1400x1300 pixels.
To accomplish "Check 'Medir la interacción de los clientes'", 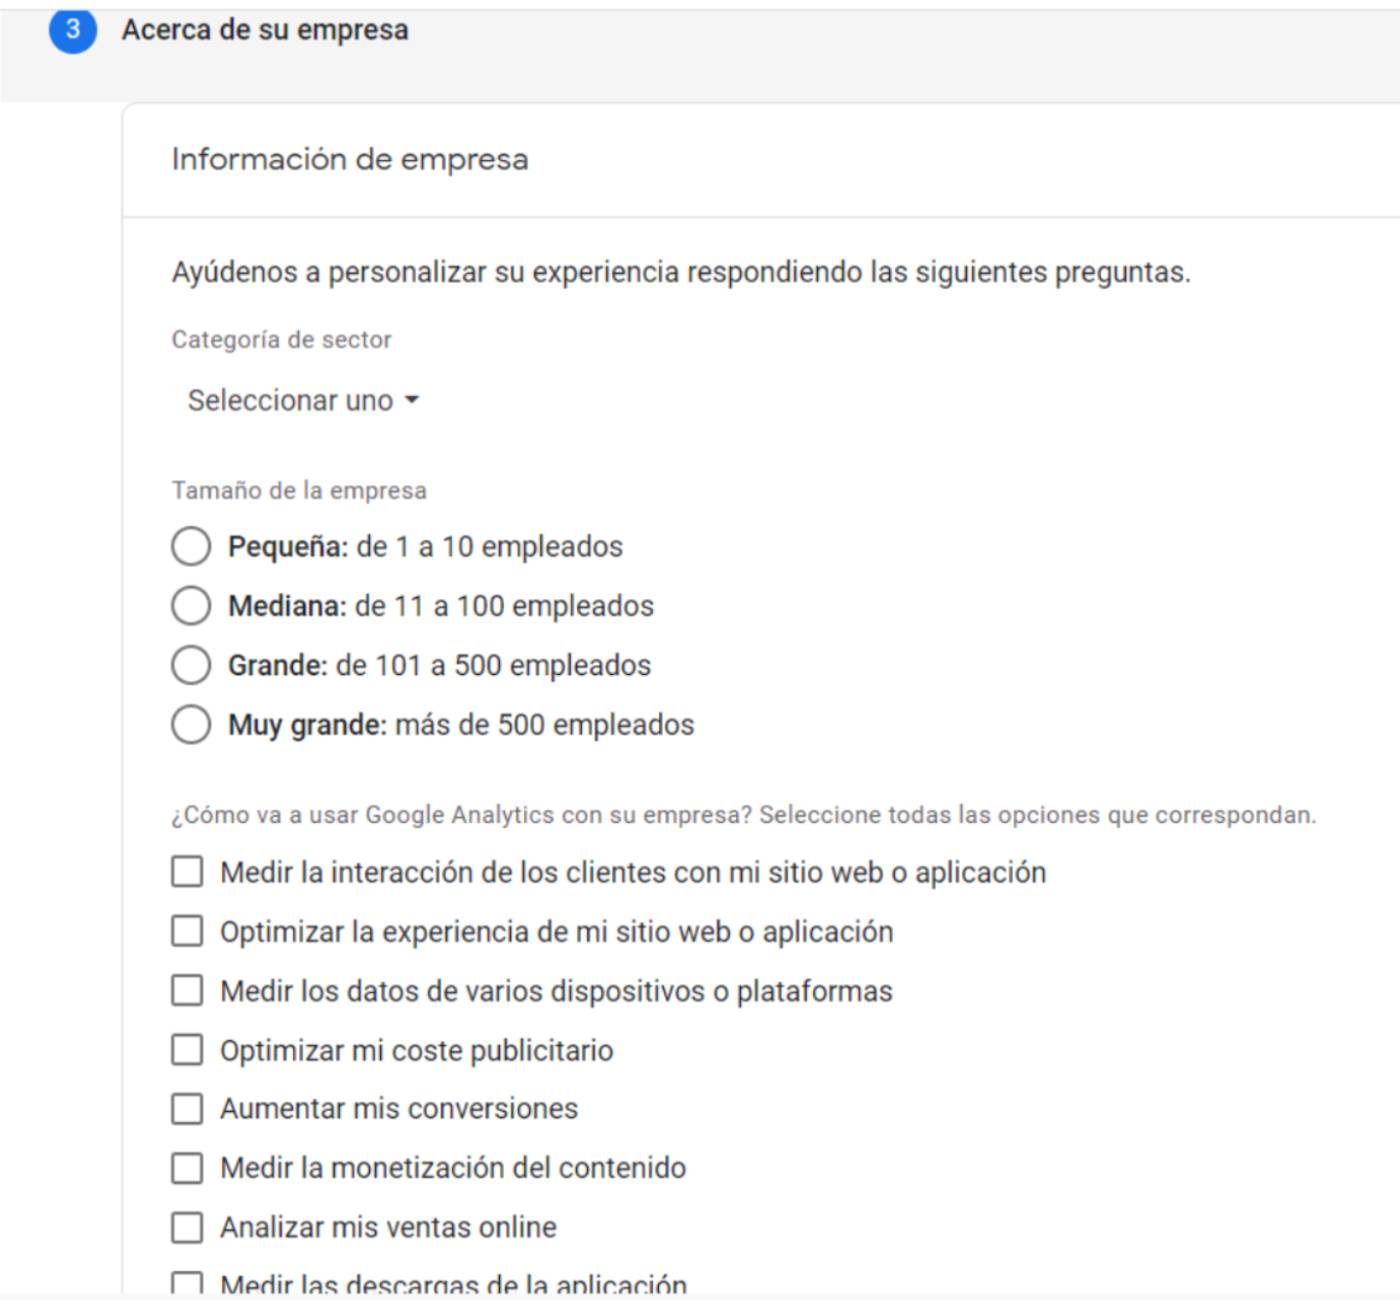I will click(187, 872).
